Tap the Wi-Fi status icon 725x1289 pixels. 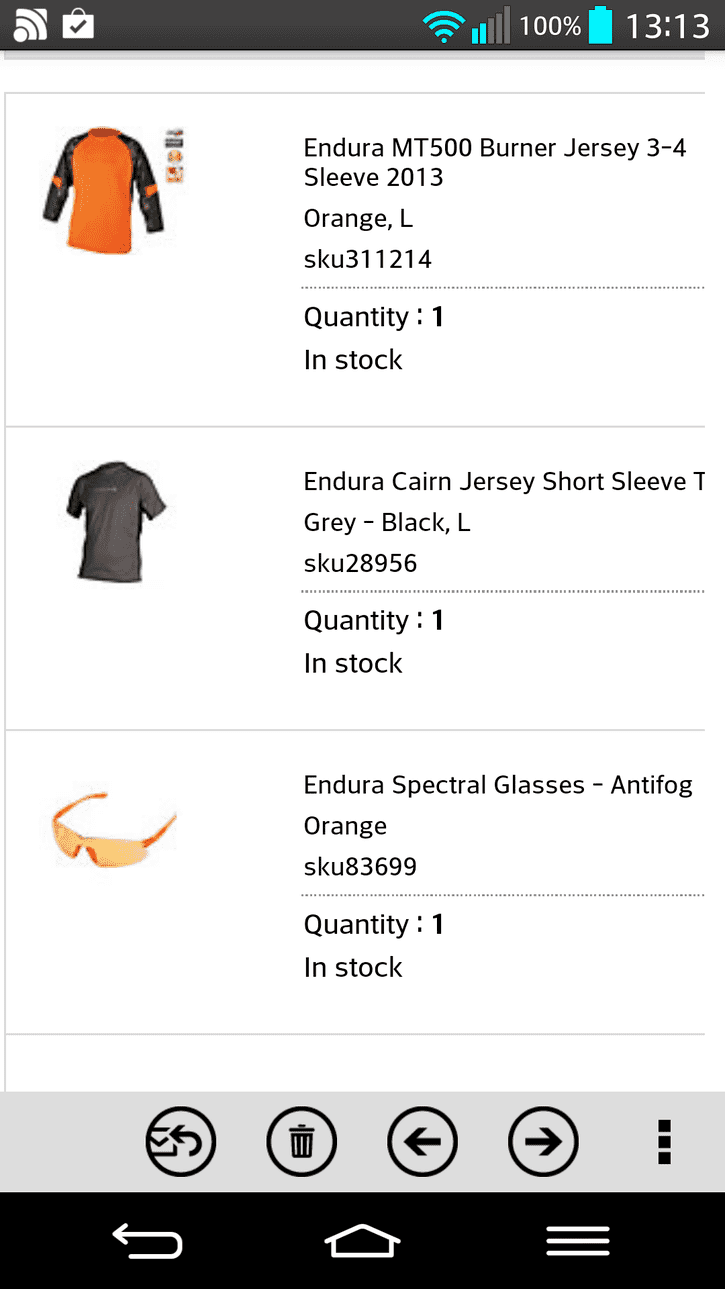click(441, 25)
